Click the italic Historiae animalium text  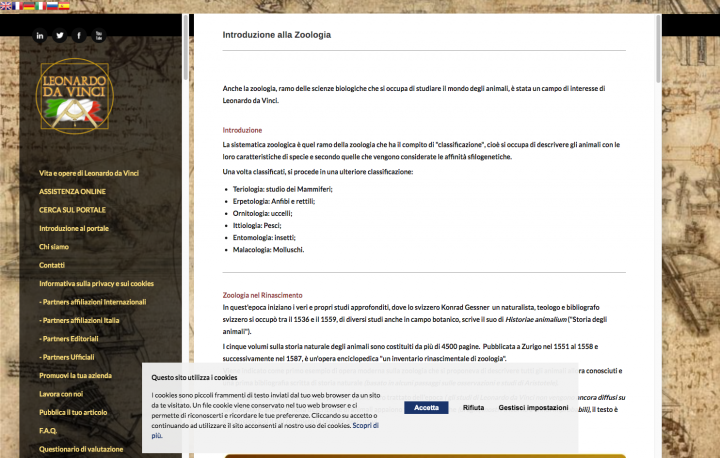(x=536, y=319)
